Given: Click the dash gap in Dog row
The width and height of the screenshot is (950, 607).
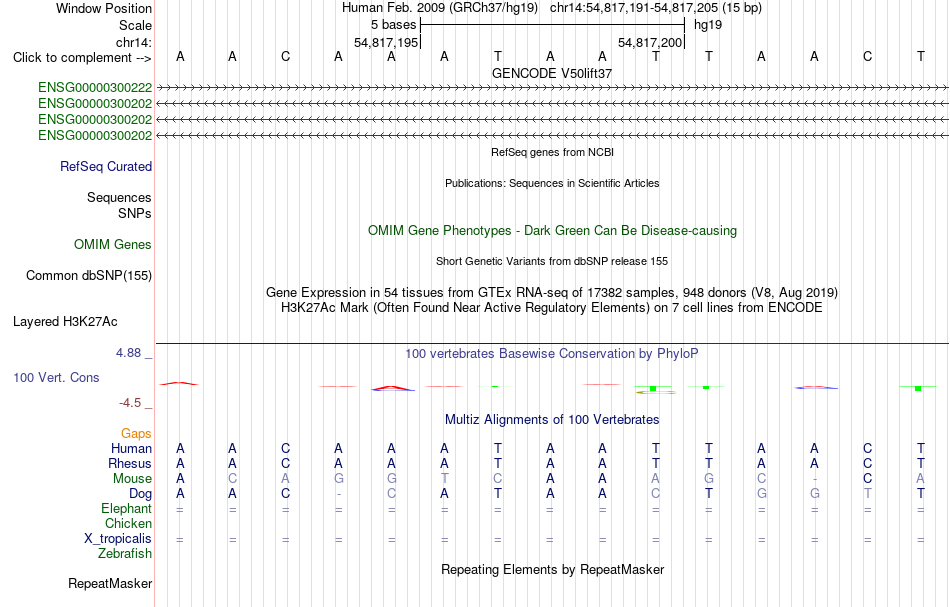Looking at the screenshot, I should click(x=339, y=494).
